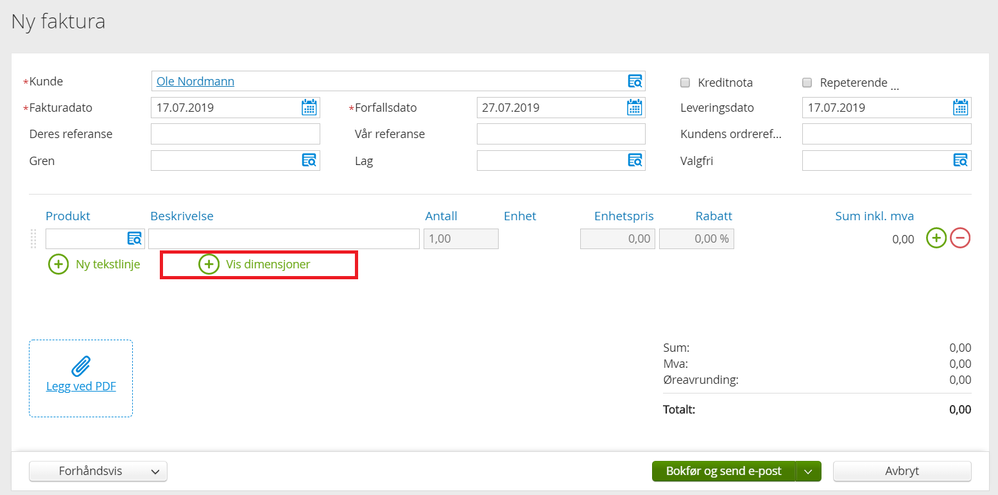Open lookup icon in Valgfri field

(960, 160)
